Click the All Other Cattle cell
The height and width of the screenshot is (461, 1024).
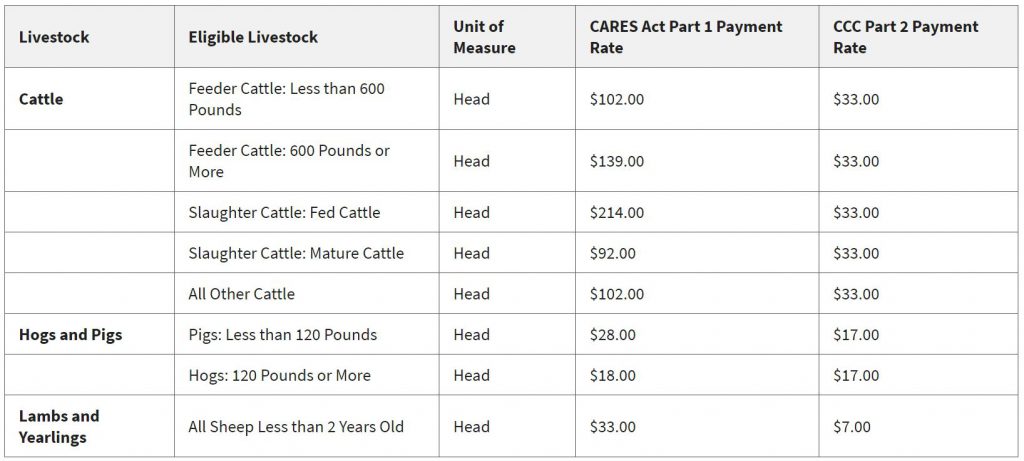pyautogui.click(x=241, y=294)
